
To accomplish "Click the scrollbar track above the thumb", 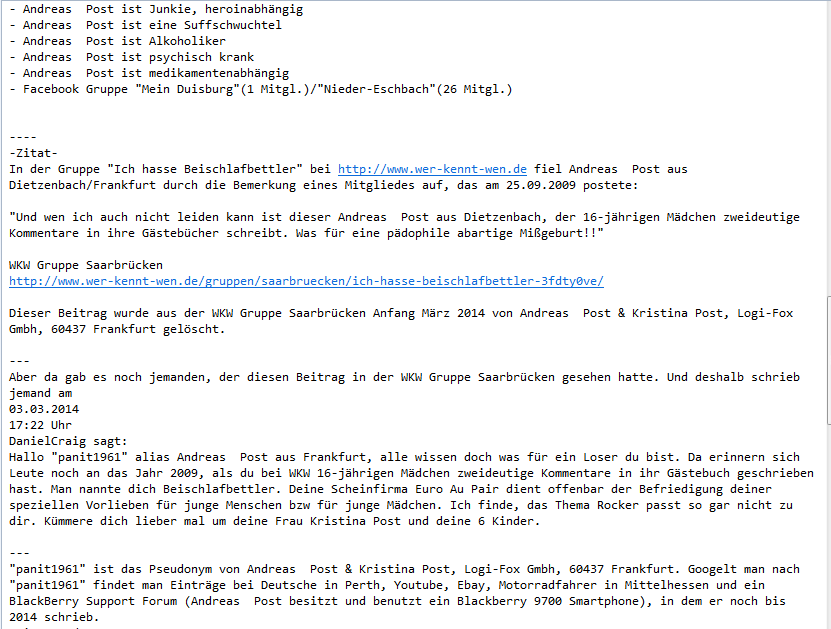I will 828,148.
